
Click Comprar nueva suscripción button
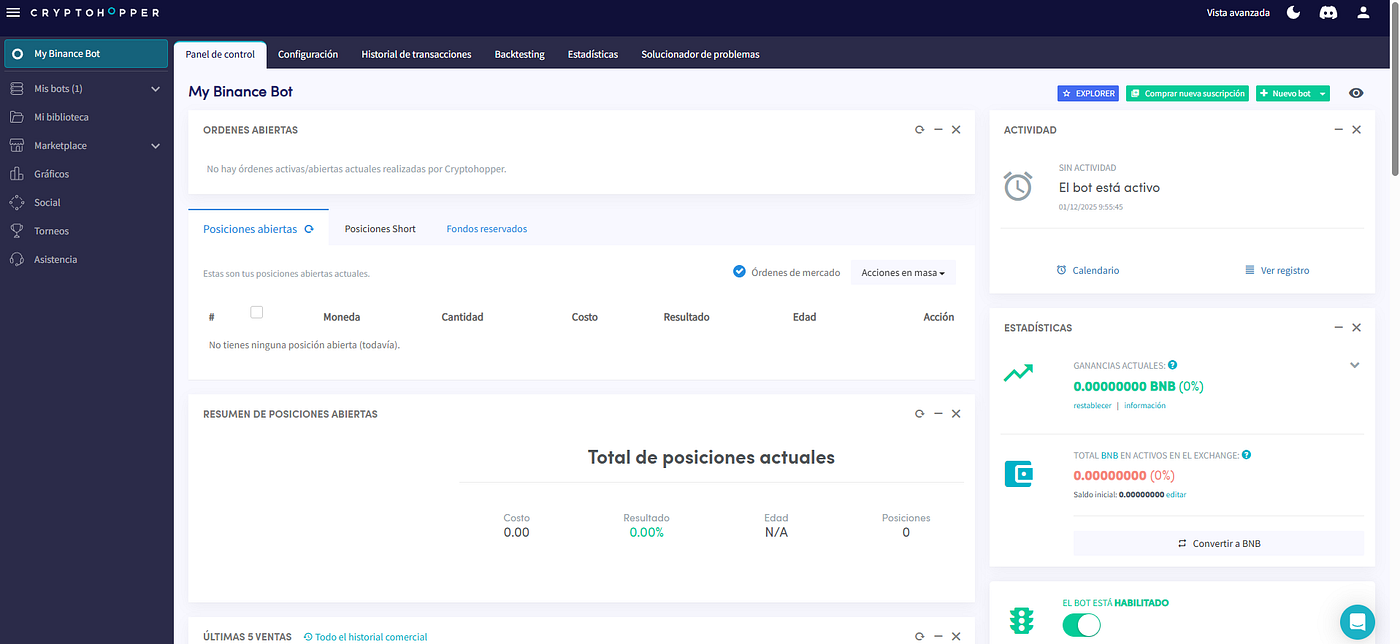(1188, 93)
